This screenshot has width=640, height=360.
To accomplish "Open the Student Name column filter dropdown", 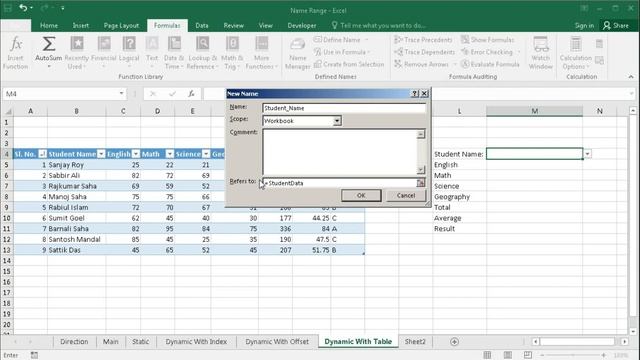I will pos(101,154).
